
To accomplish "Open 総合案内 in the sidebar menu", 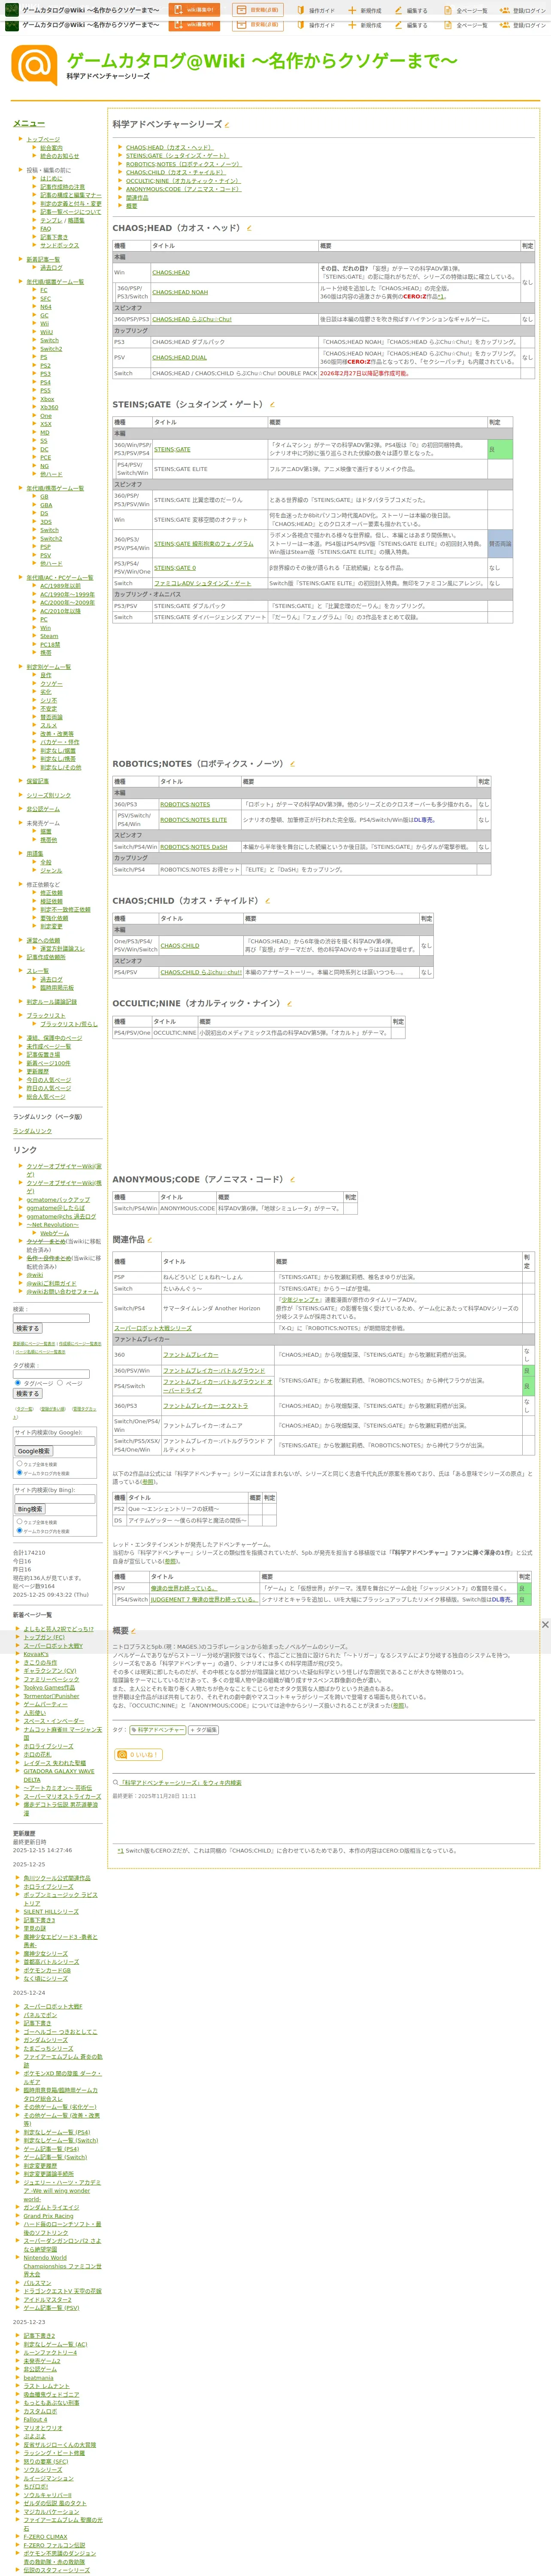I will point(51,148).
